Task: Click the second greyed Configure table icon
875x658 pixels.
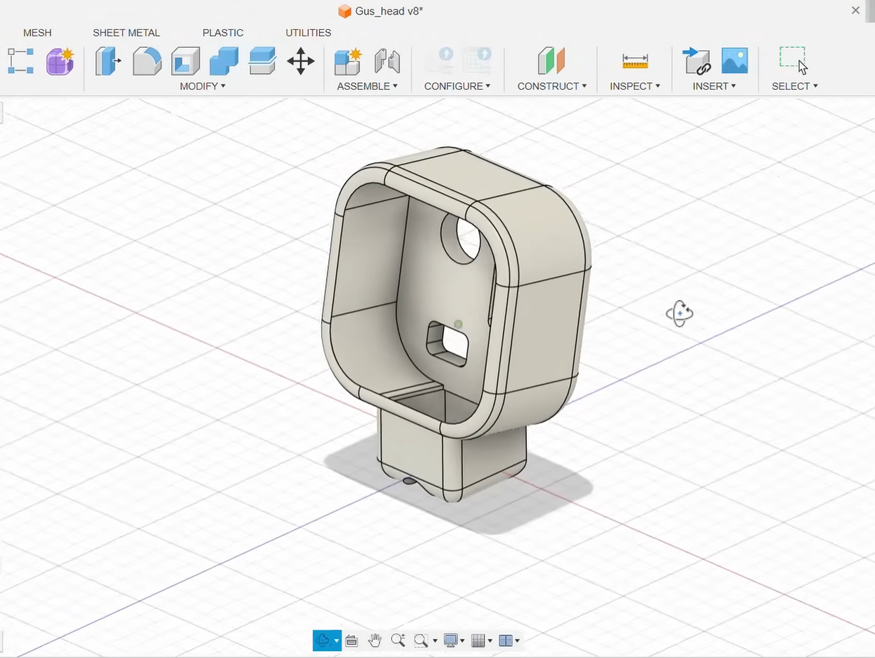Action: [x=478, y=61]
